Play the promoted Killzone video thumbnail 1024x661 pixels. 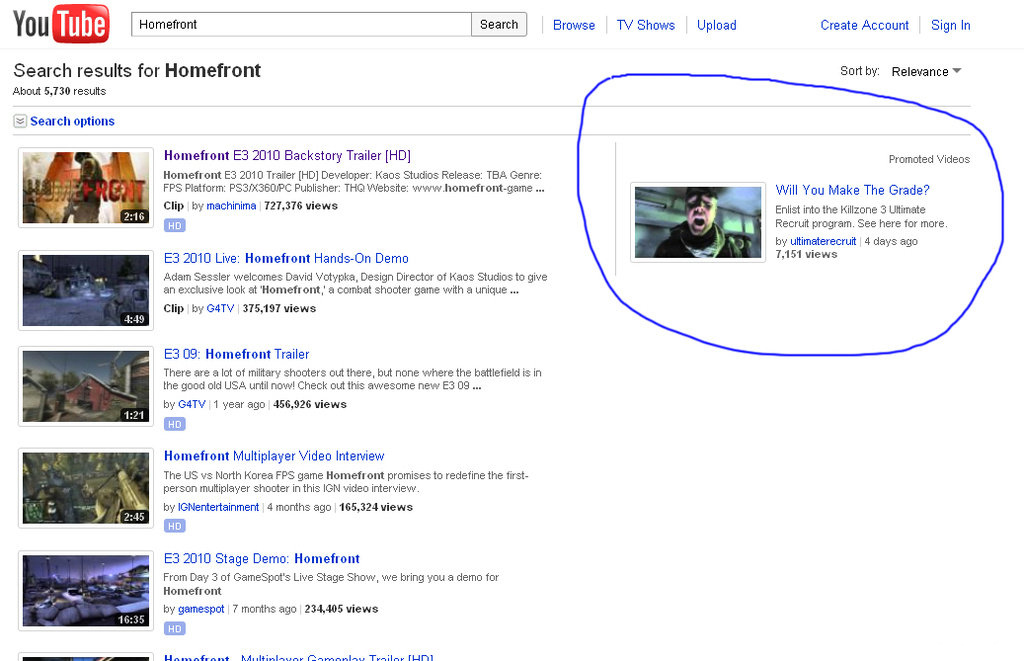point(698,222)
